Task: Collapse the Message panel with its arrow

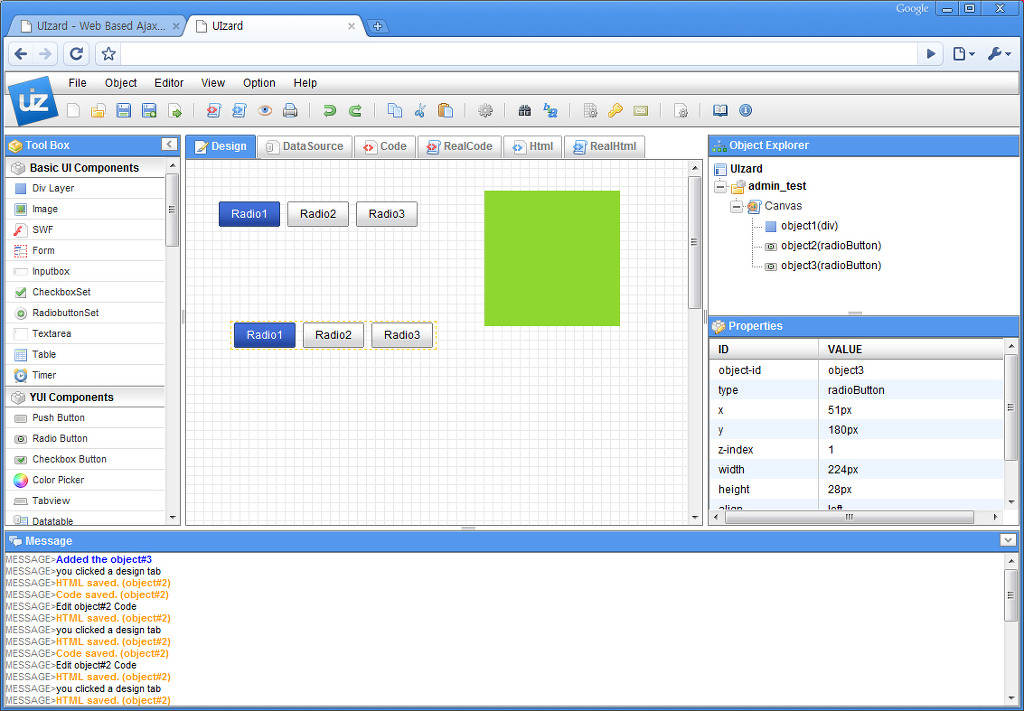Action: coord(1008,541)
